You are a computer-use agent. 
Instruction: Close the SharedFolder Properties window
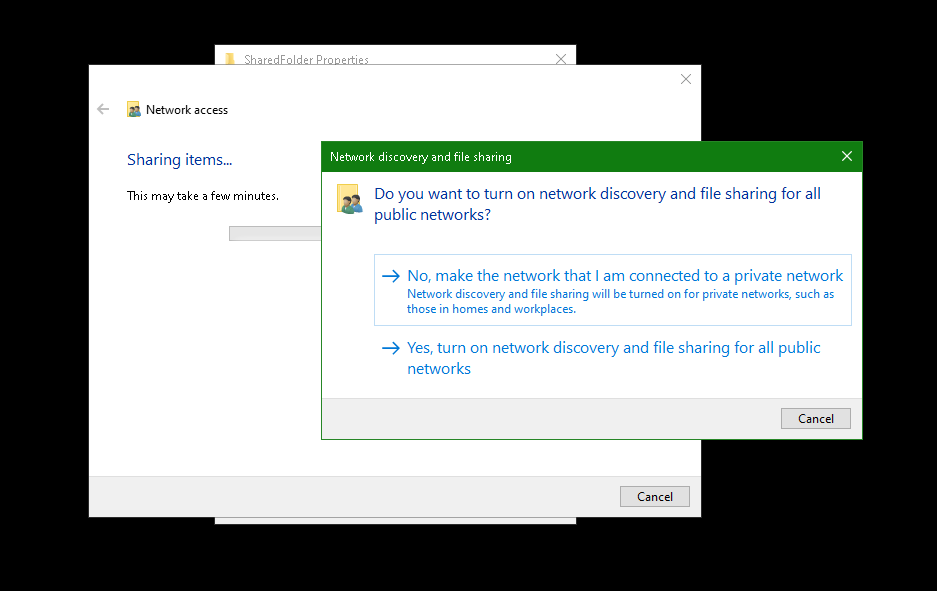(x=561, y=59)
